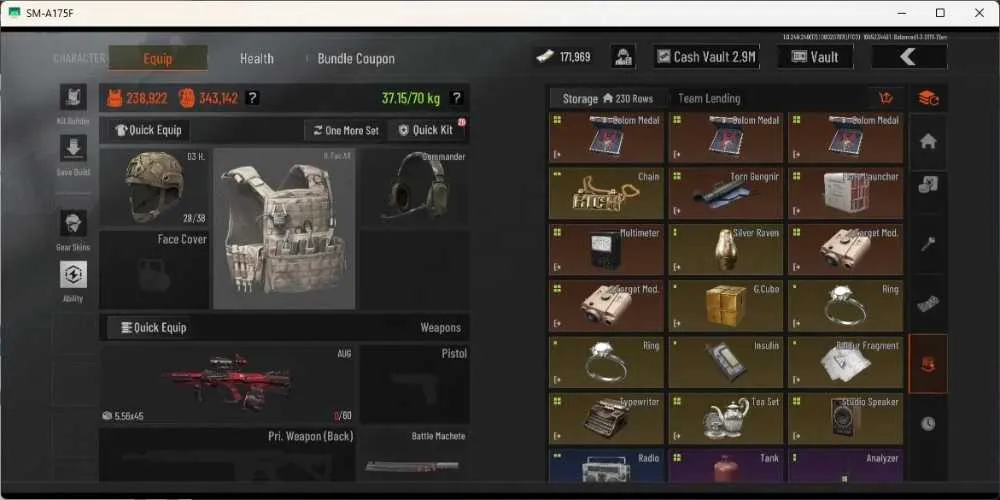Click the 37.15/70 kg weight value
Screen dimensions: 1000x500
tap(411, 98)
